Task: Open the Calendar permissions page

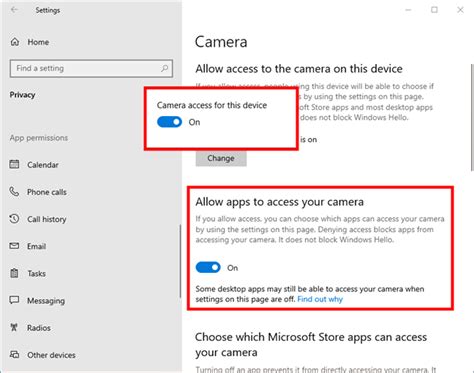Action: pos(43,165)
